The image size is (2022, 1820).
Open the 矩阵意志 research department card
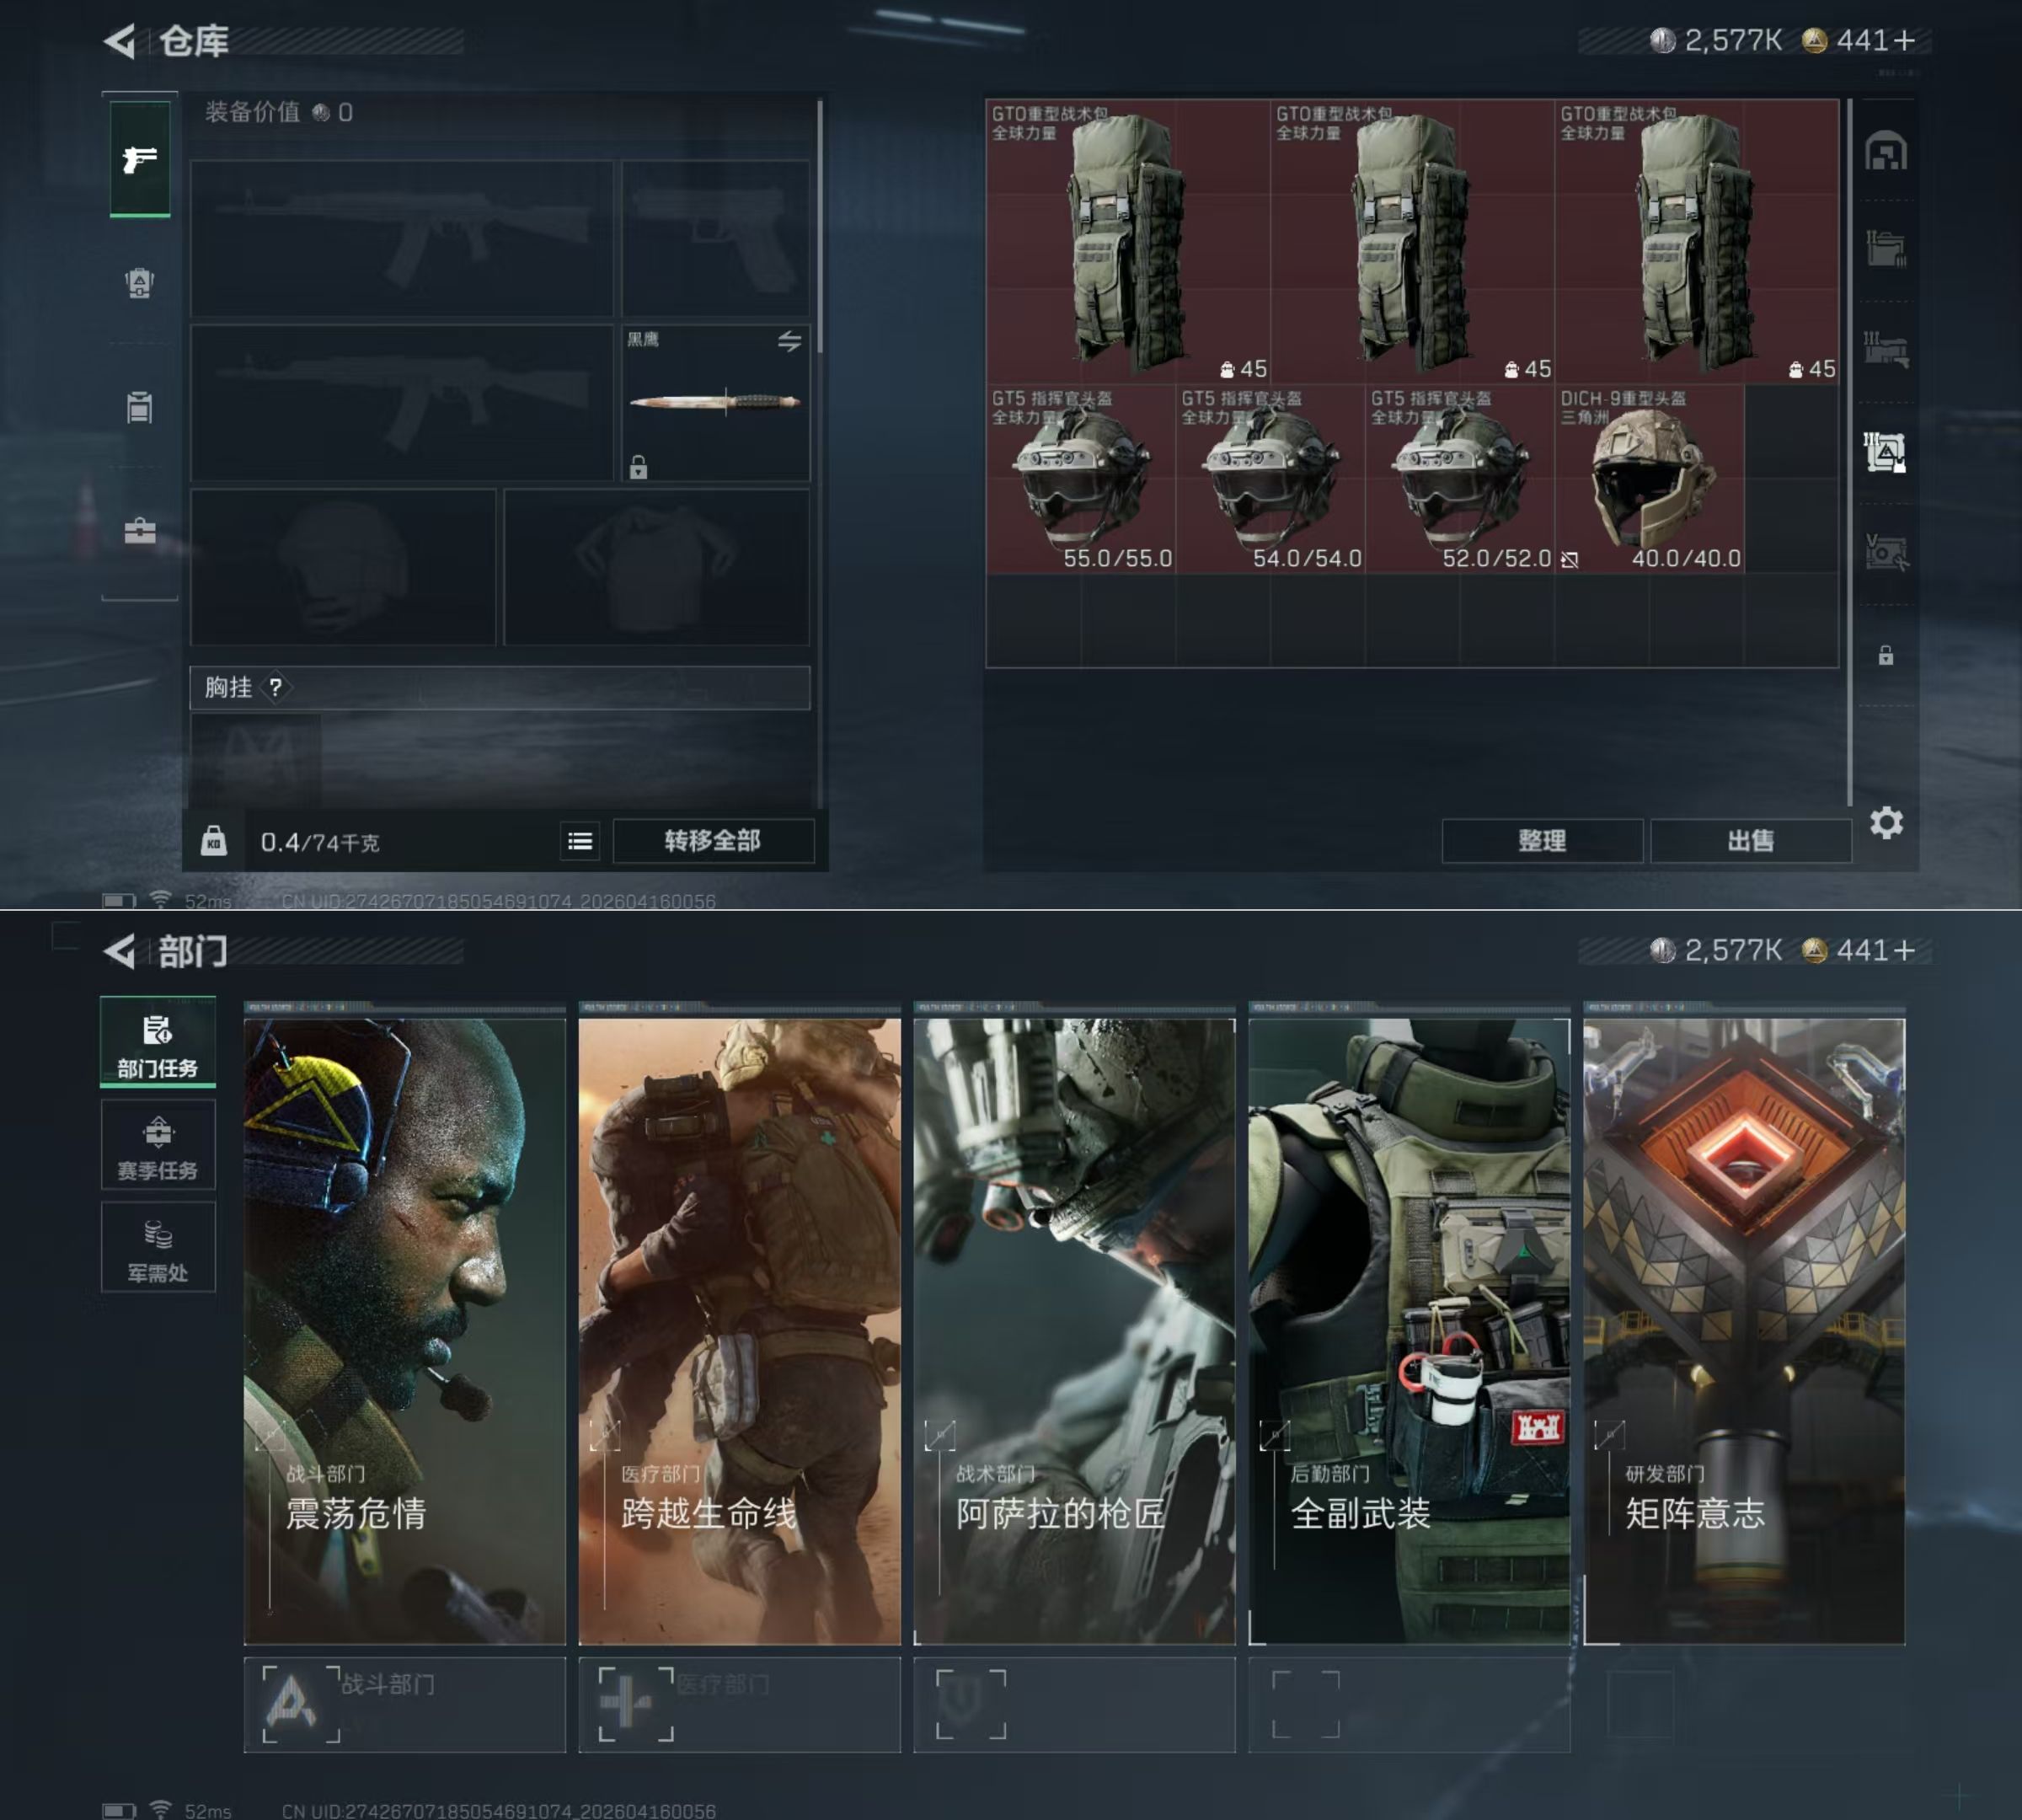1744,1330
